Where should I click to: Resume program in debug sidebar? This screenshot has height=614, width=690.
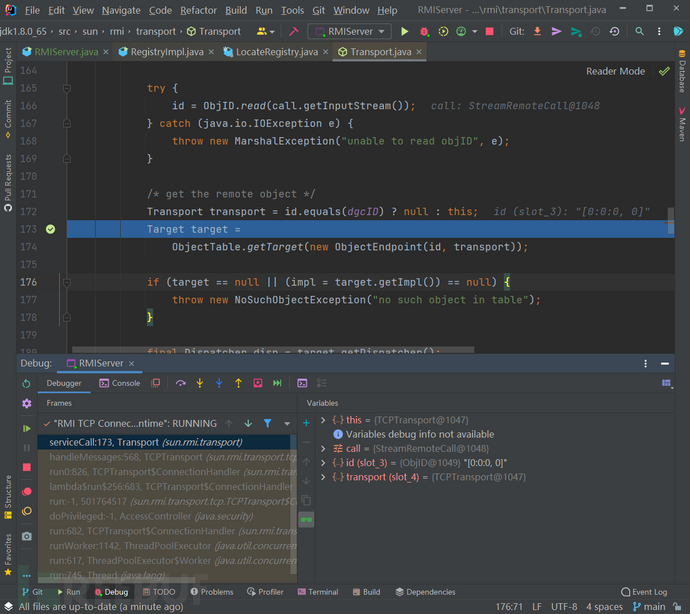pyautogui.click(x=26, y=428)
